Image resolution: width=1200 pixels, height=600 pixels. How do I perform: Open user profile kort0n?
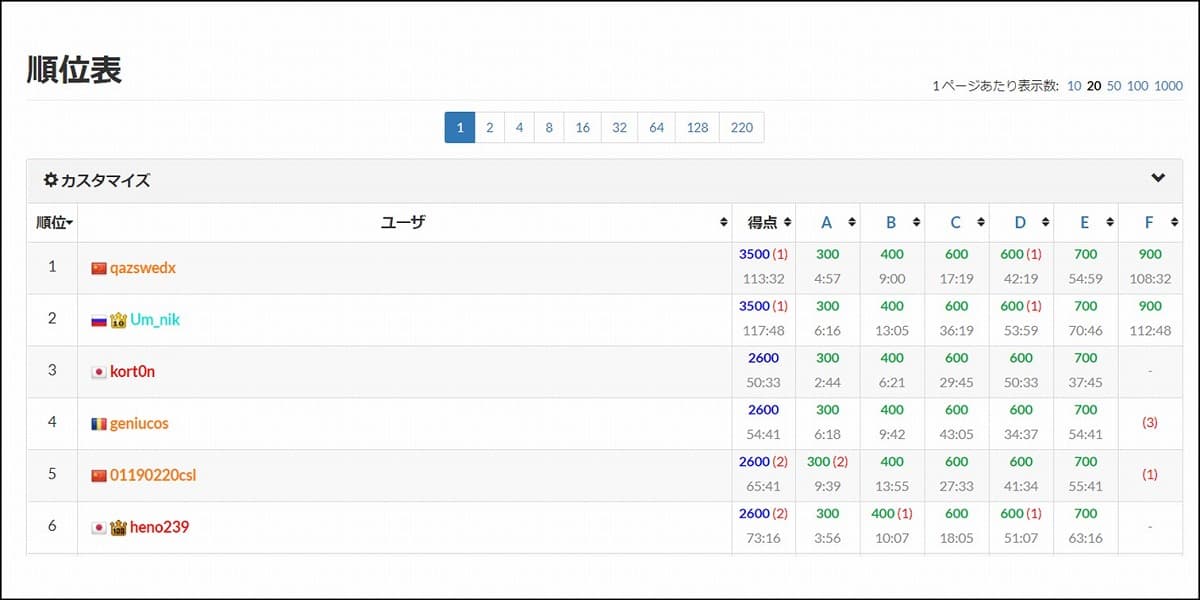(132, 372)
